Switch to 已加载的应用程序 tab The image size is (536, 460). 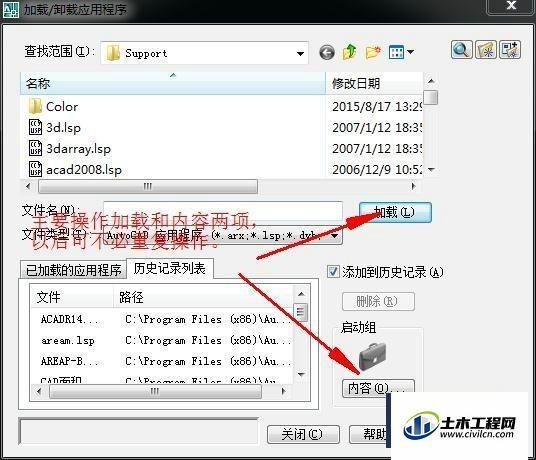click(73, 270)
